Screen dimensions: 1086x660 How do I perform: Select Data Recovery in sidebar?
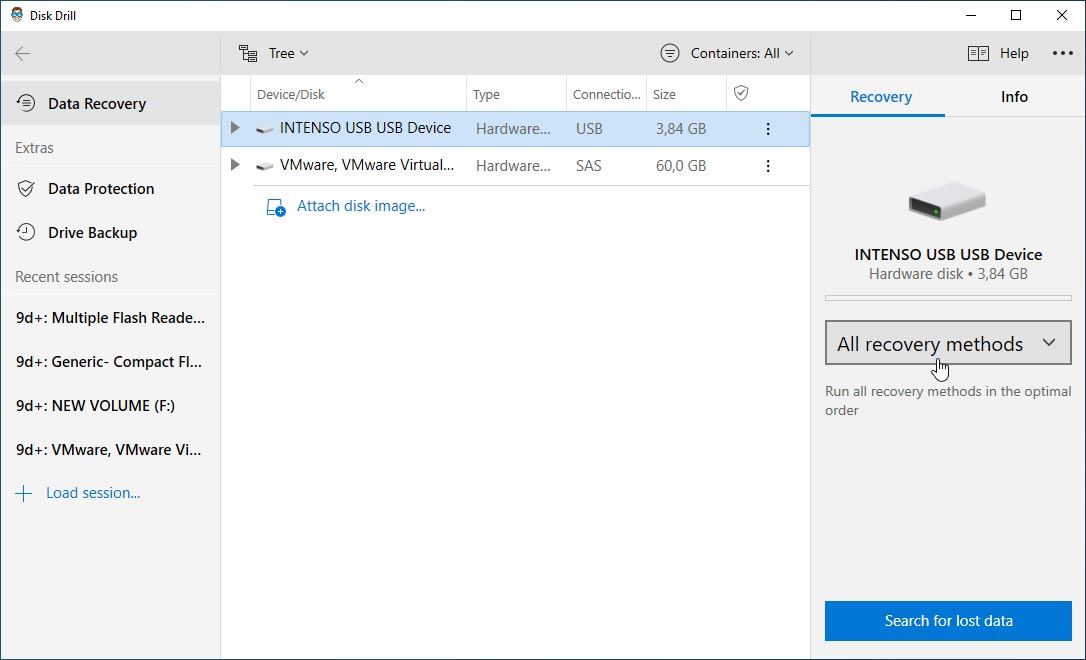pos(111,103)
